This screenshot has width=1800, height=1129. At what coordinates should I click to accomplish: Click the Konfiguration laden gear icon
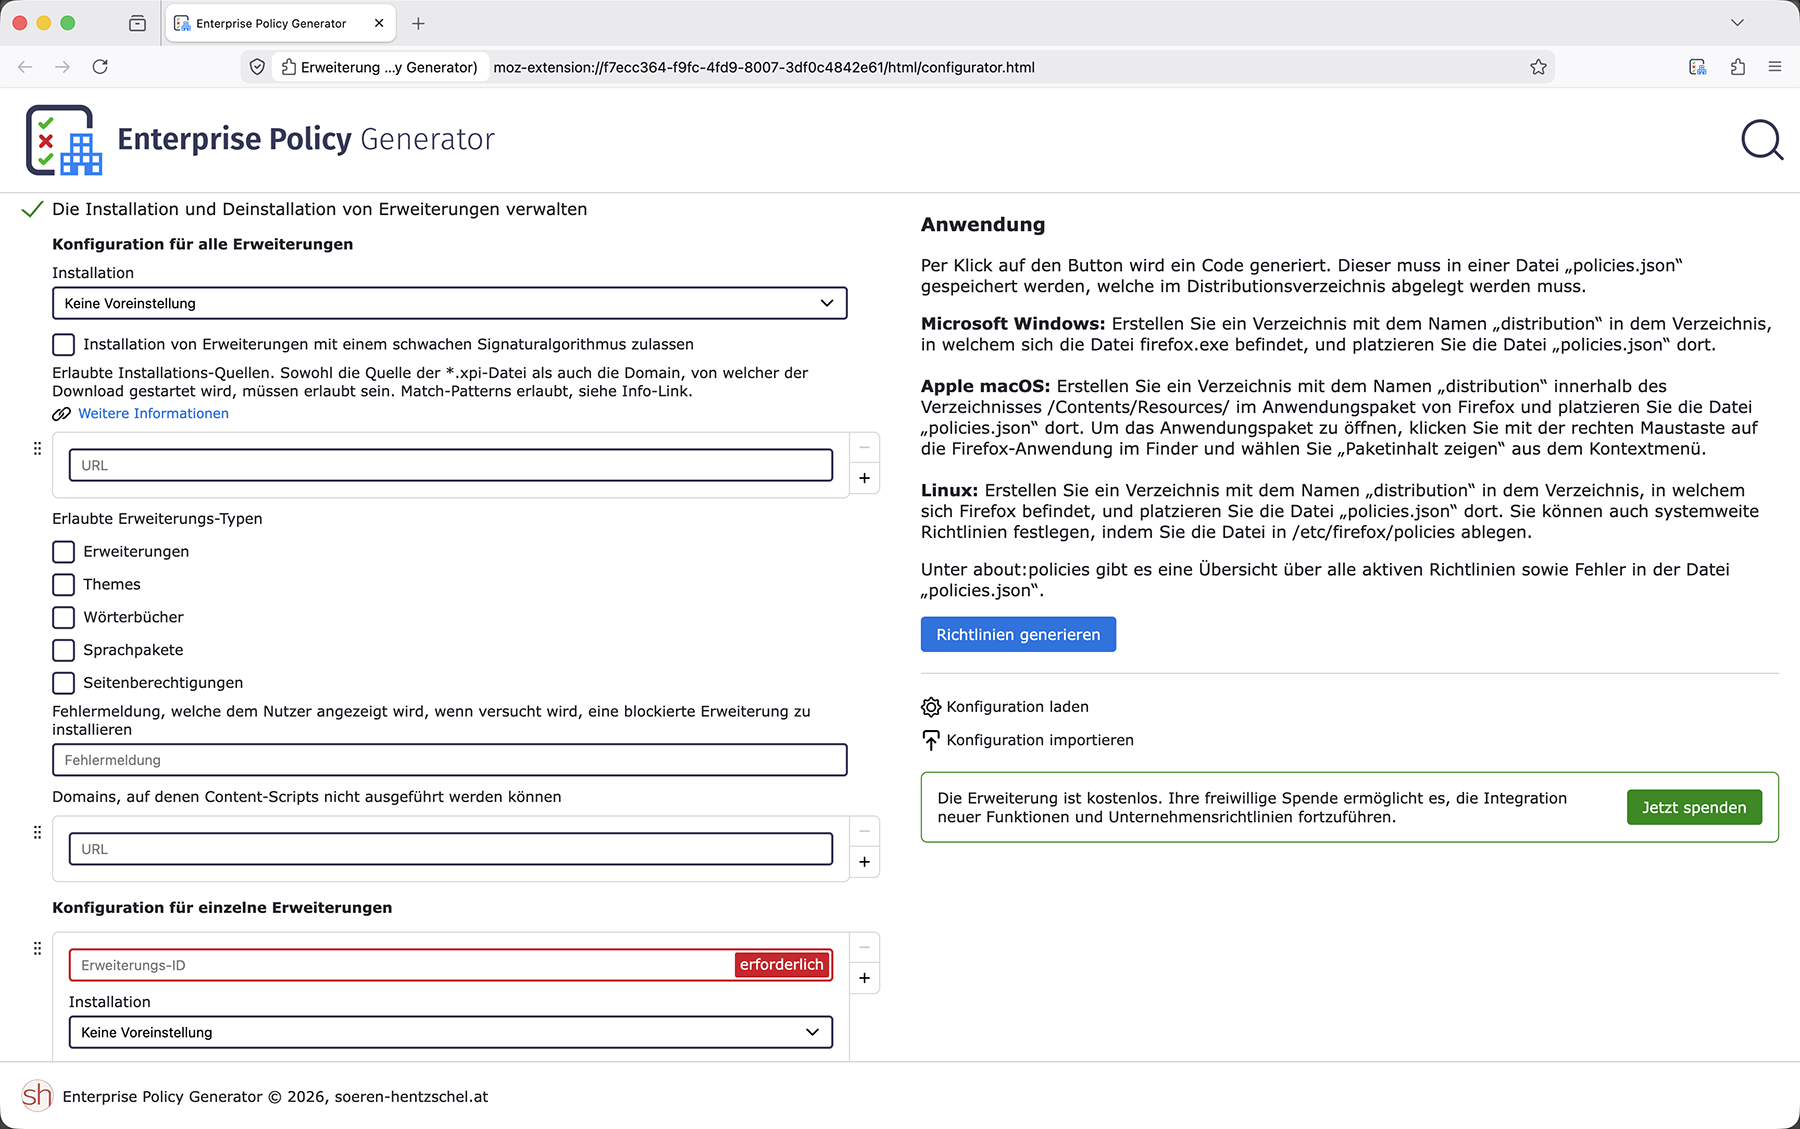pyautogui.click(x=930, y=707)
